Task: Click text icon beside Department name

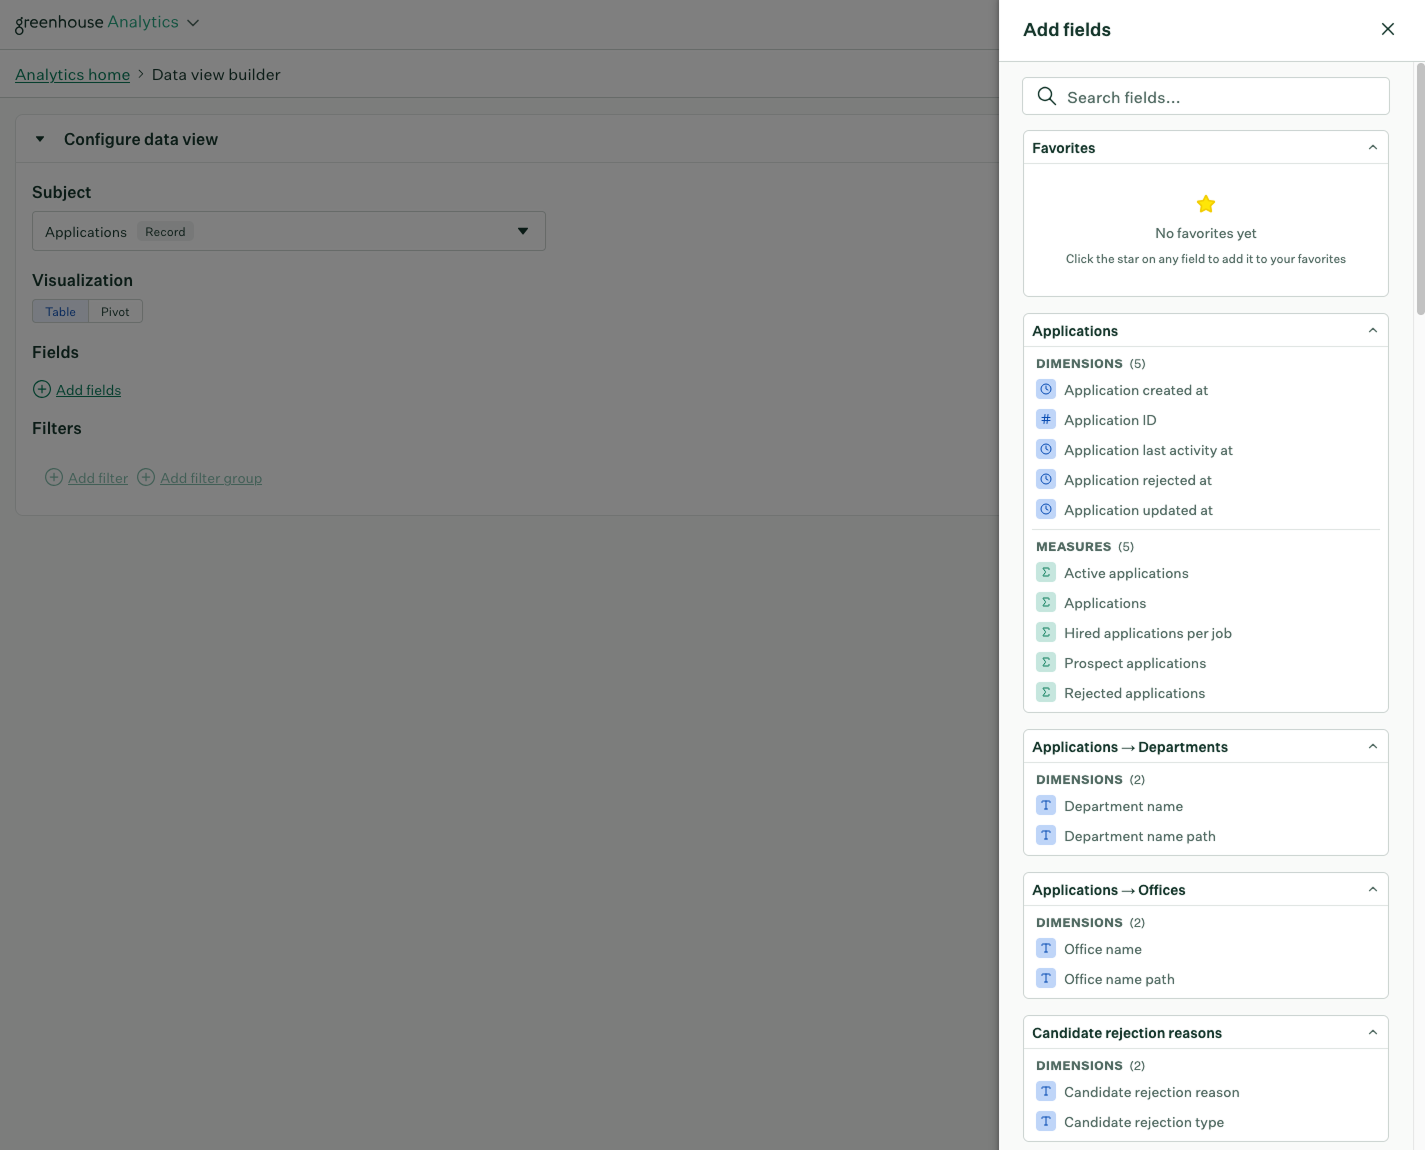Action: click(1046, 805)
